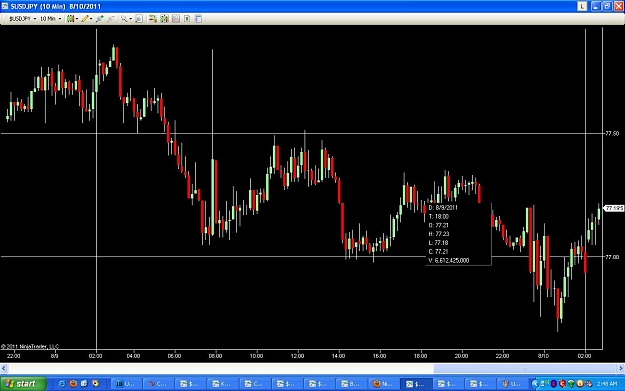Screen dimensions: 625x391
Task: Click the greyed-out pin icon in toolbar
Action: coord(111,19)
